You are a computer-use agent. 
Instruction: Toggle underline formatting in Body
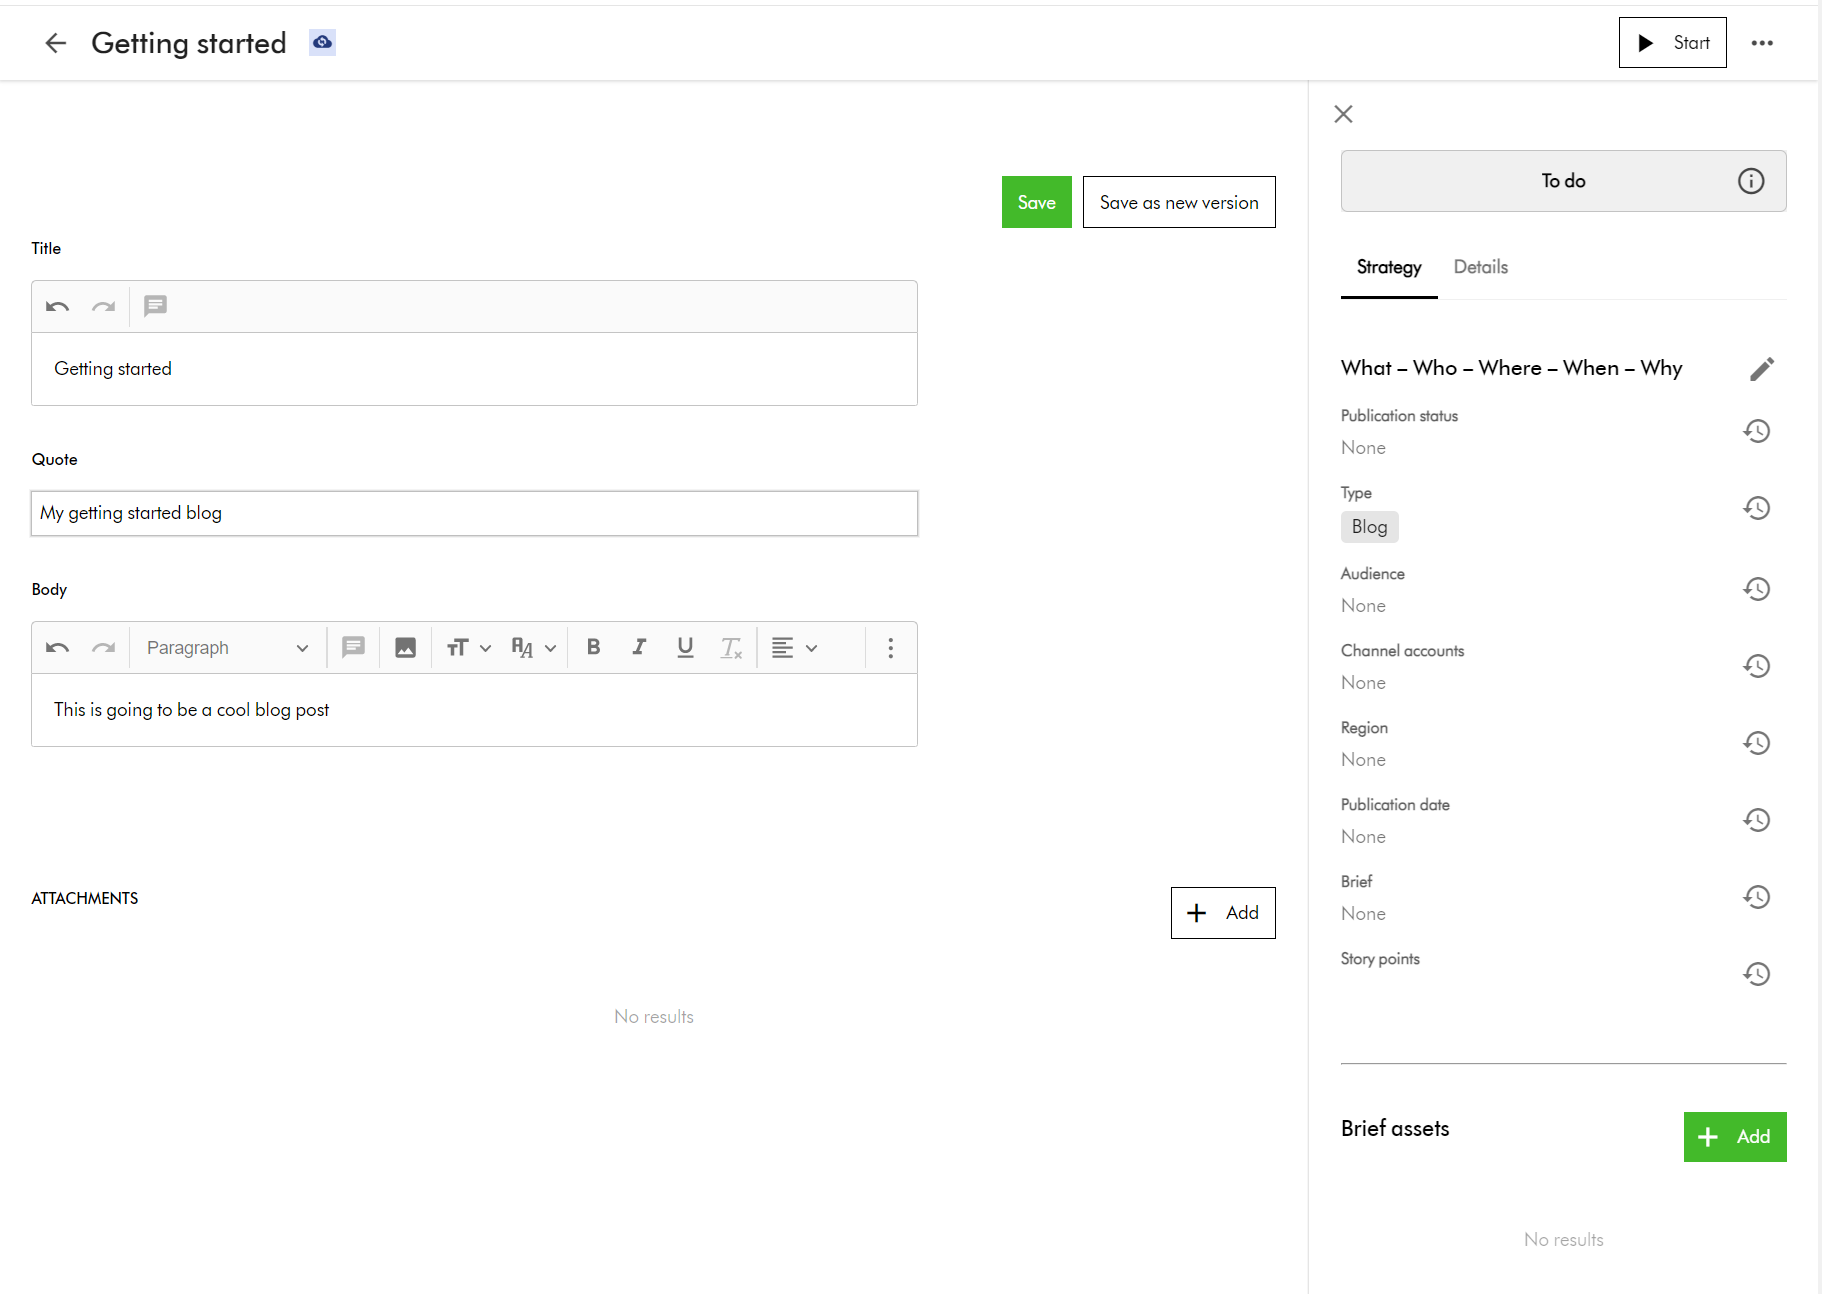coord(685,647)
